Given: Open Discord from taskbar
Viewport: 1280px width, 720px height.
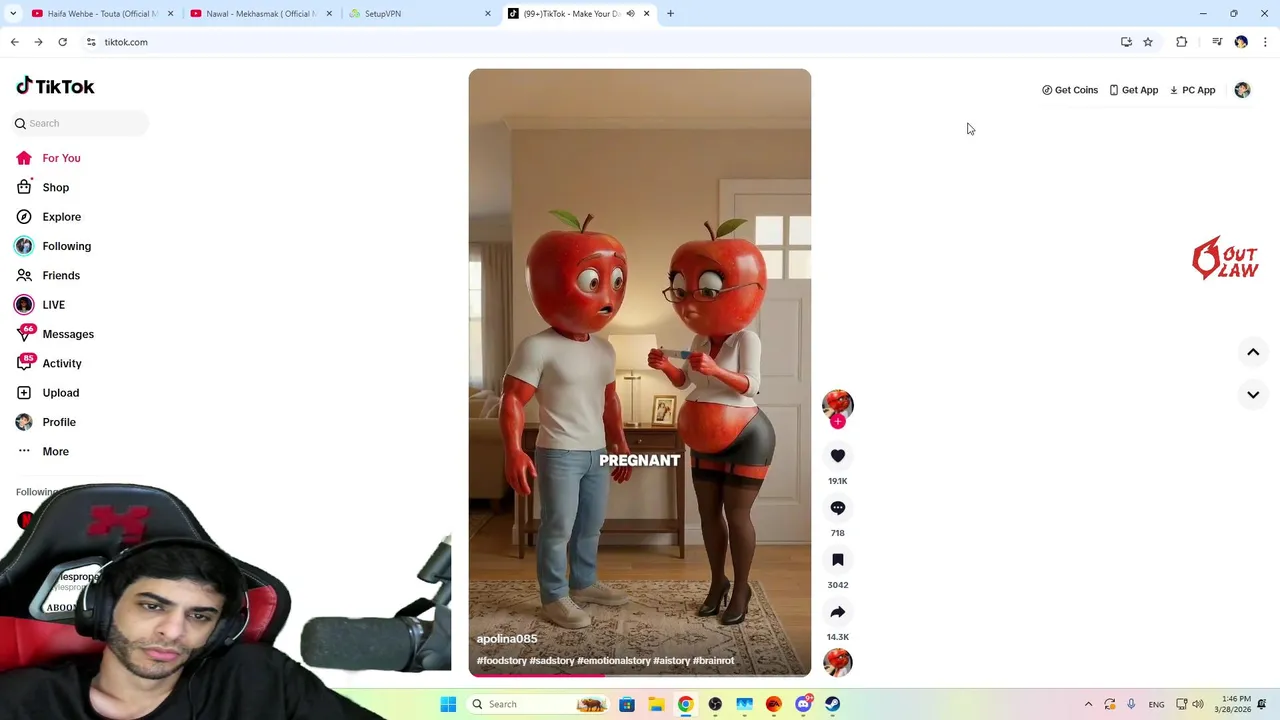Looking at the screenshot, I should click(803, 704).
